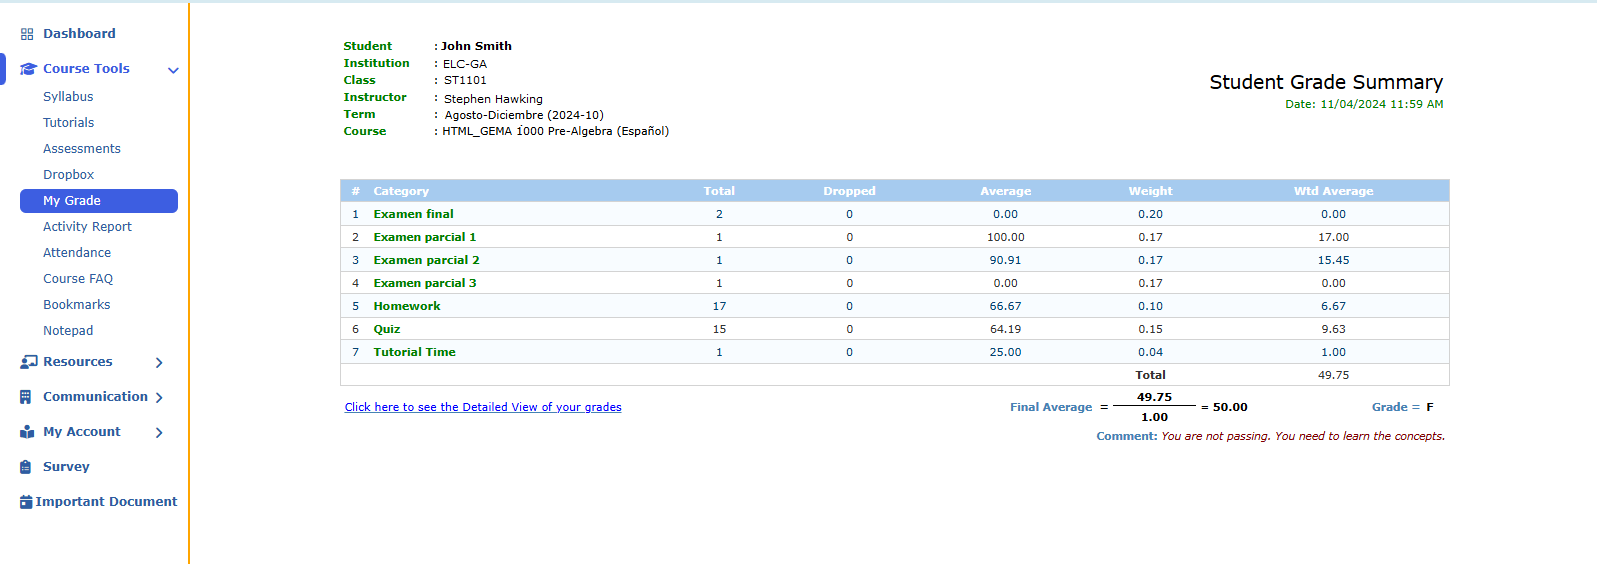
Task: Open the Activity Report page
Action: tap(87, 227)
